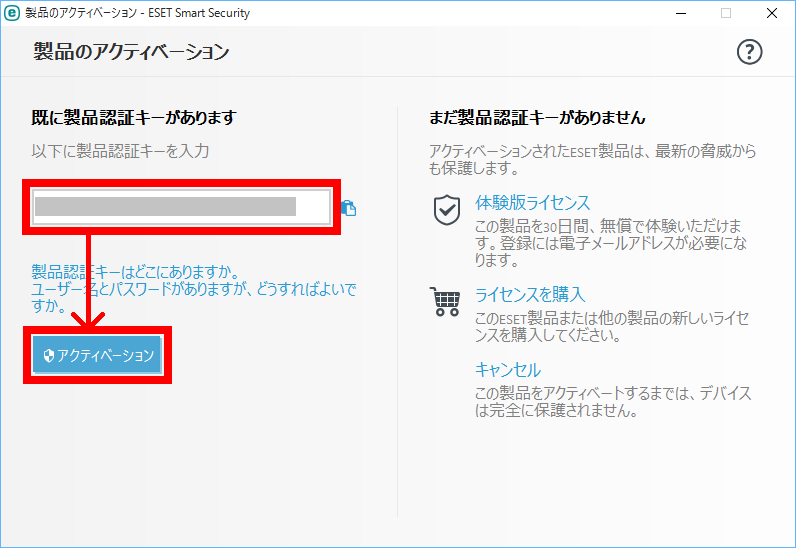The image size is (796, 548).
Task: Close the ESET activation window
Action: [x=772, y=13]
